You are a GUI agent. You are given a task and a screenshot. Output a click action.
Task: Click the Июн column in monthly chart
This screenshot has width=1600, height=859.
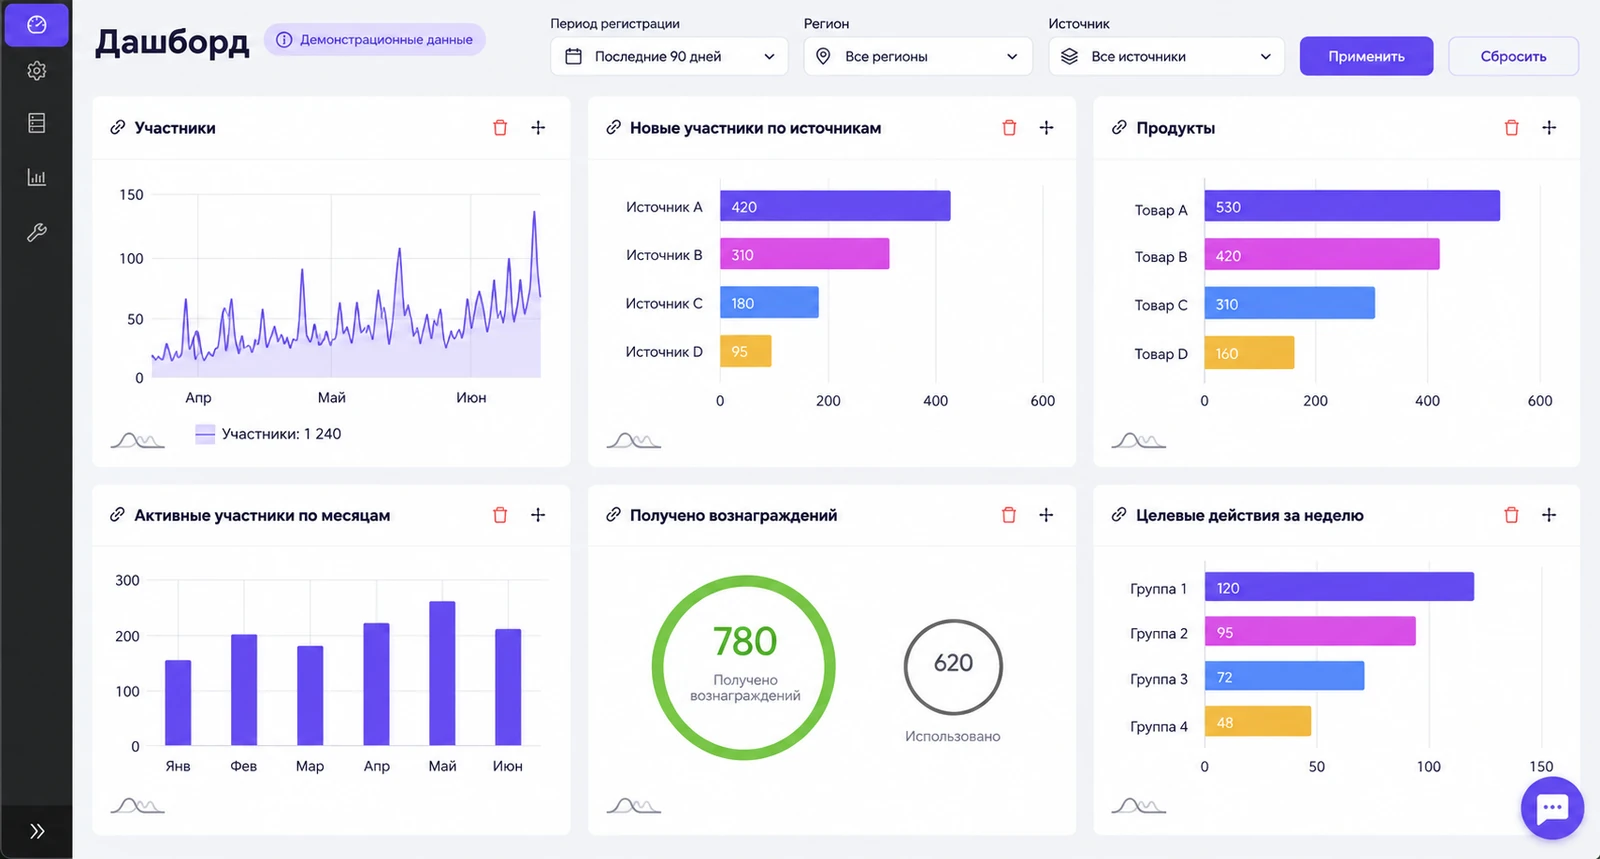[x=508, y=687]
